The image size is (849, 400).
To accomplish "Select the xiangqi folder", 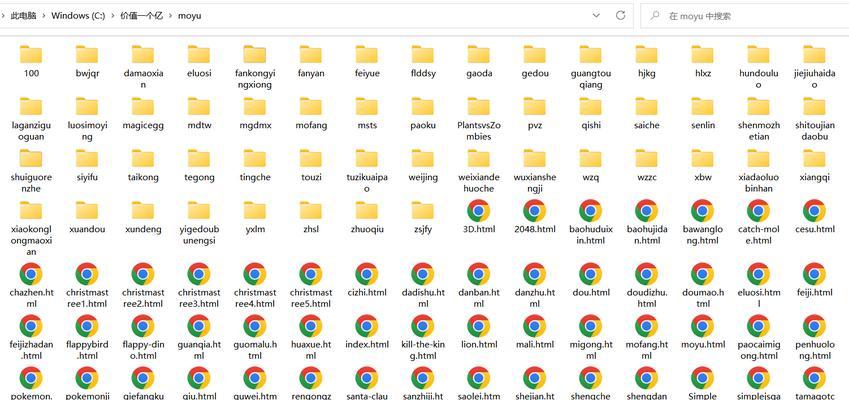I will [814, 158].
